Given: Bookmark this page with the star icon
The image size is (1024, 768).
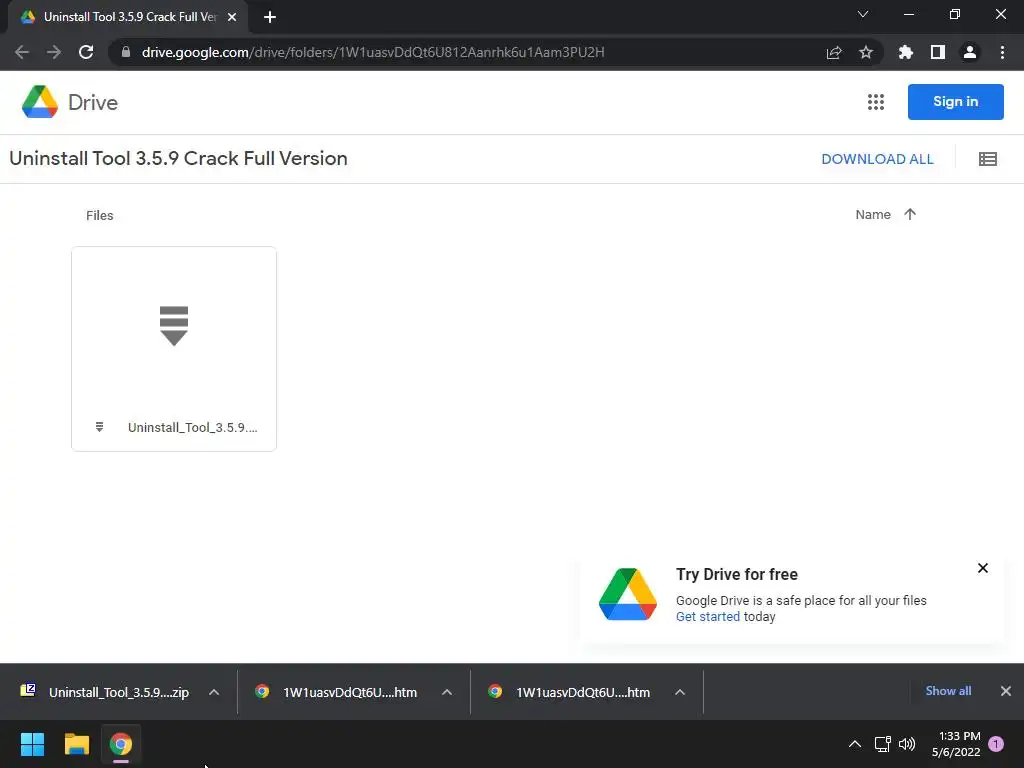Looking at the screenshot, I should click(x=866, y=52).
